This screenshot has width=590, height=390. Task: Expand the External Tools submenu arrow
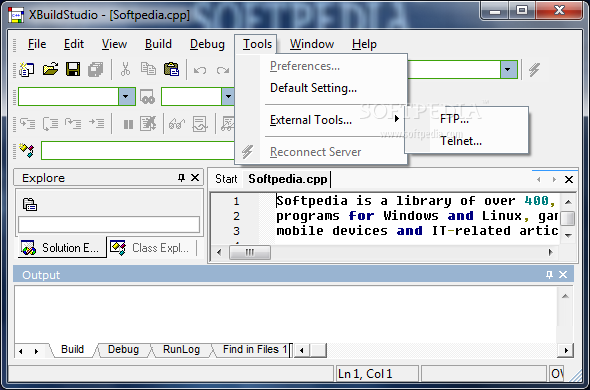(x=397, y=119)
